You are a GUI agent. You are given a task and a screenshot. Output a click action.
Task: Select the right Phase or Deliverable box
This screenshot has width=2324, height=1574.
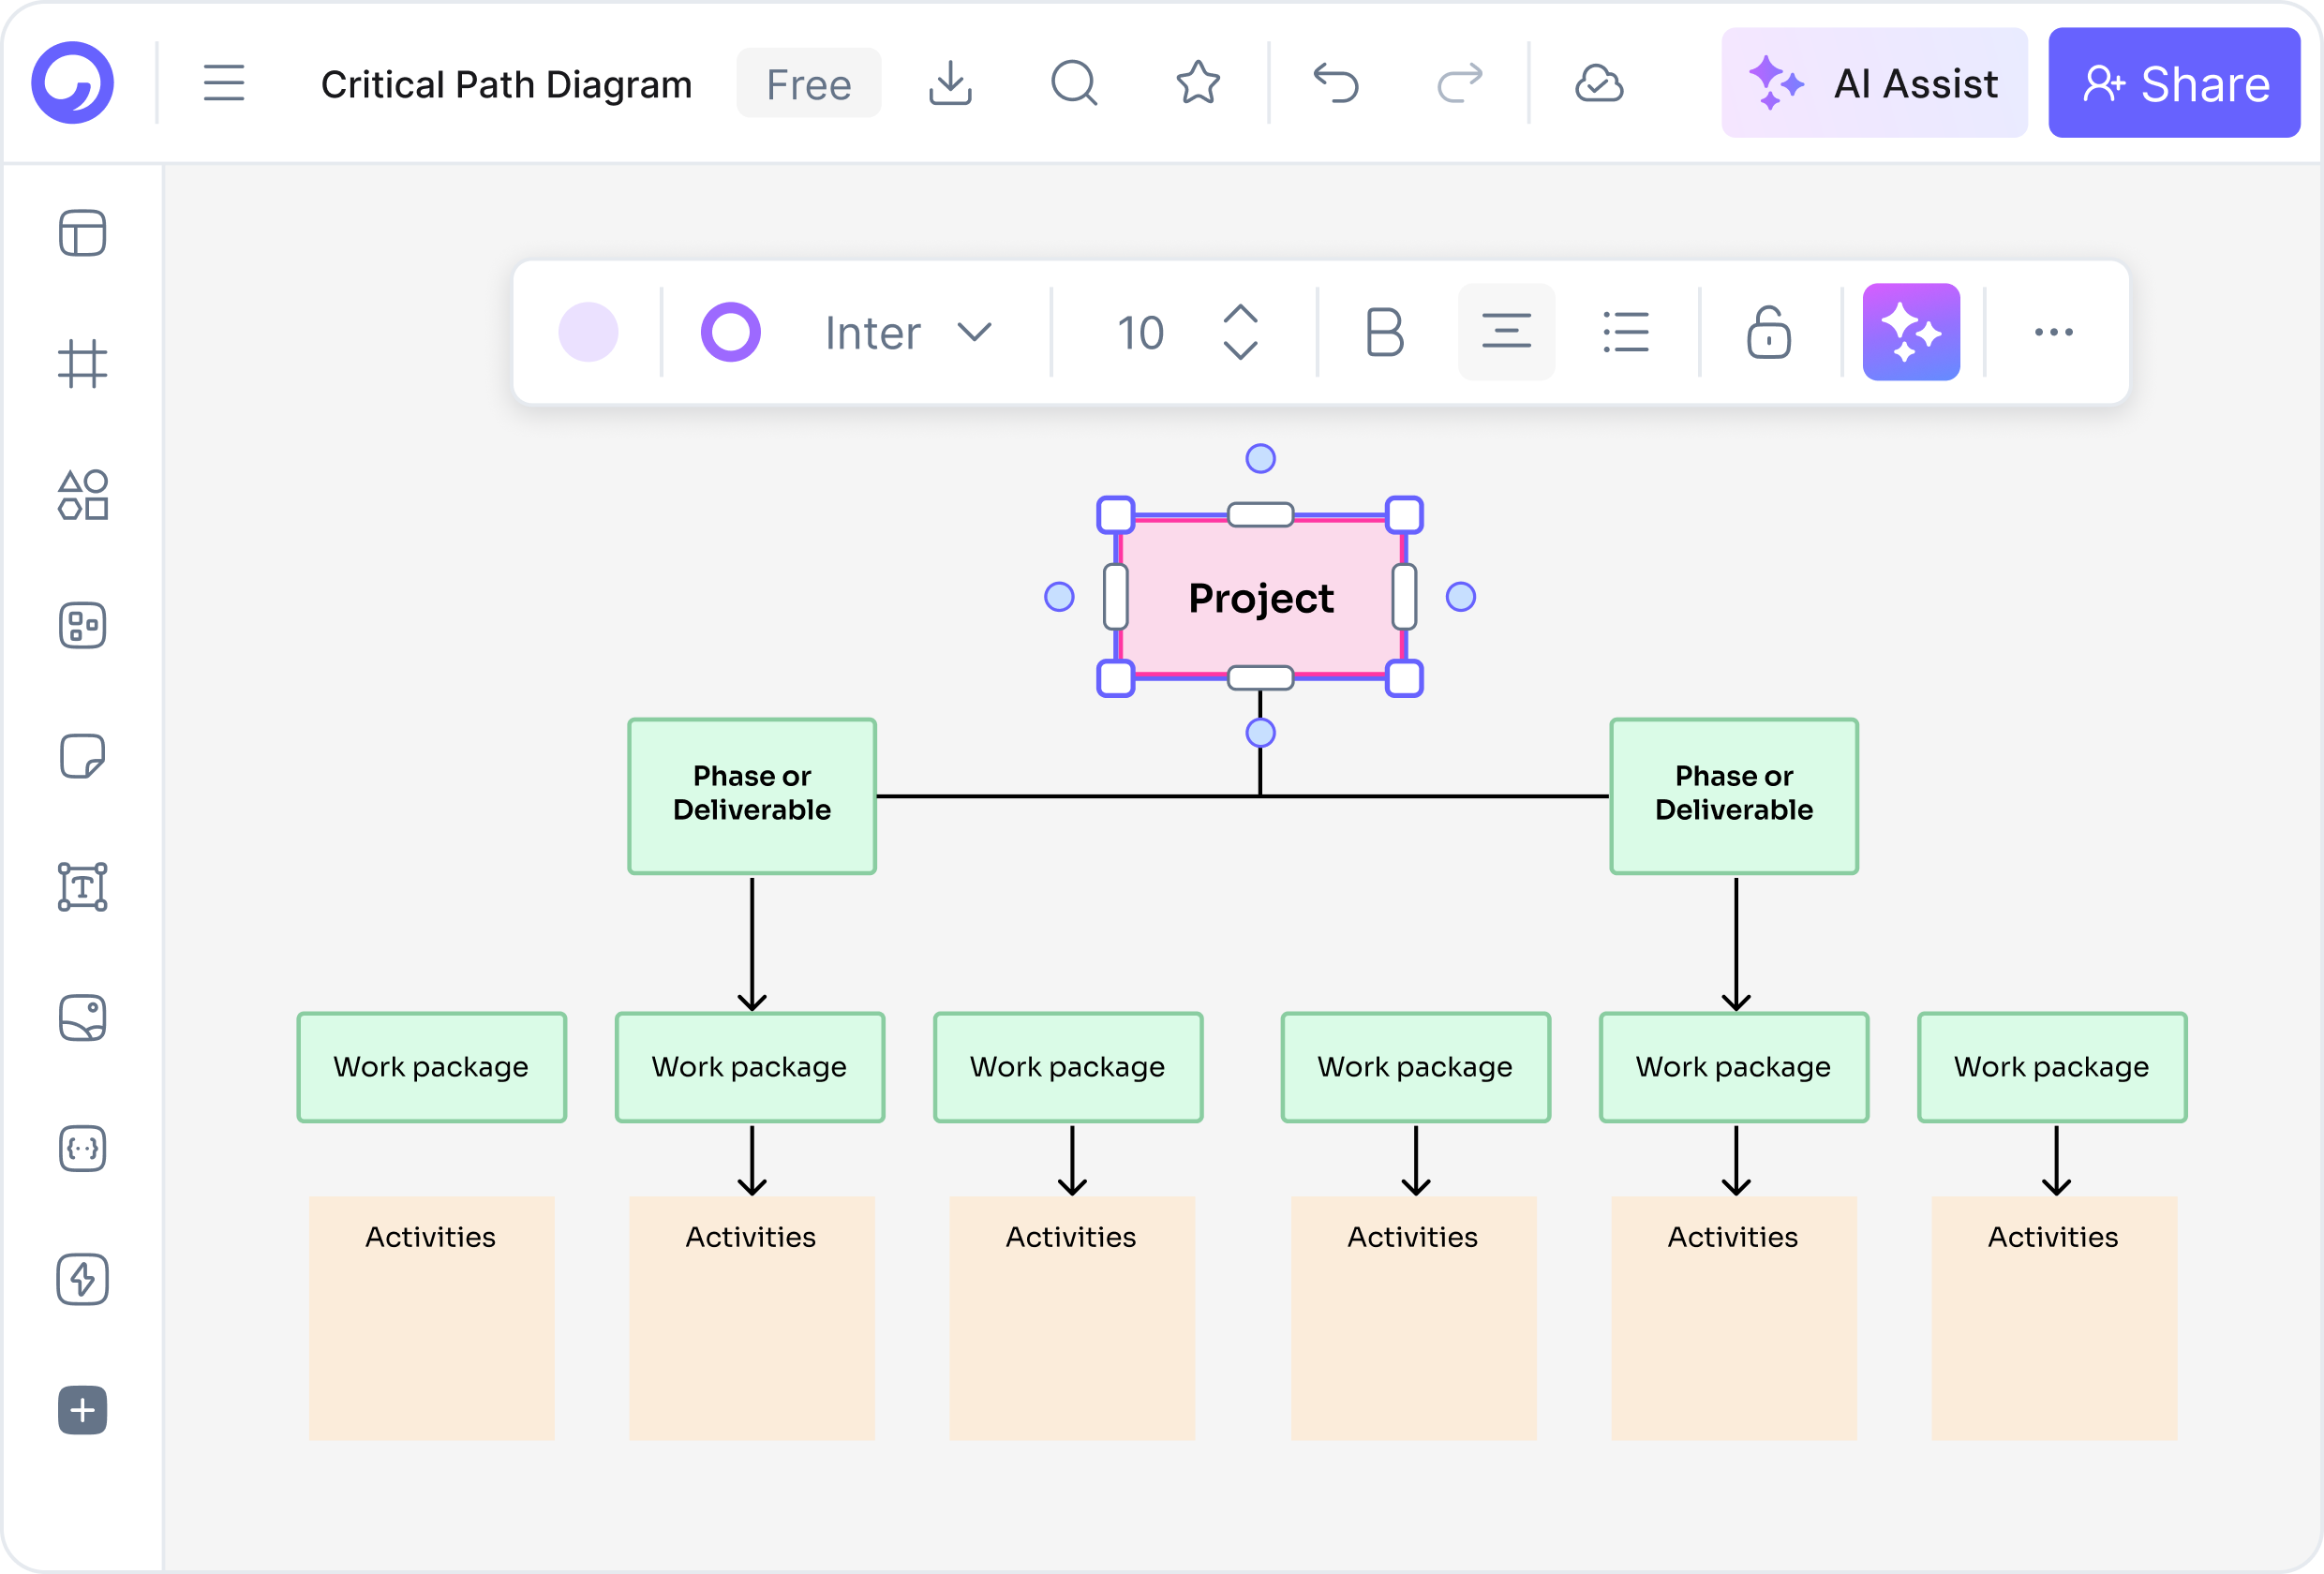coord(1734,796)
